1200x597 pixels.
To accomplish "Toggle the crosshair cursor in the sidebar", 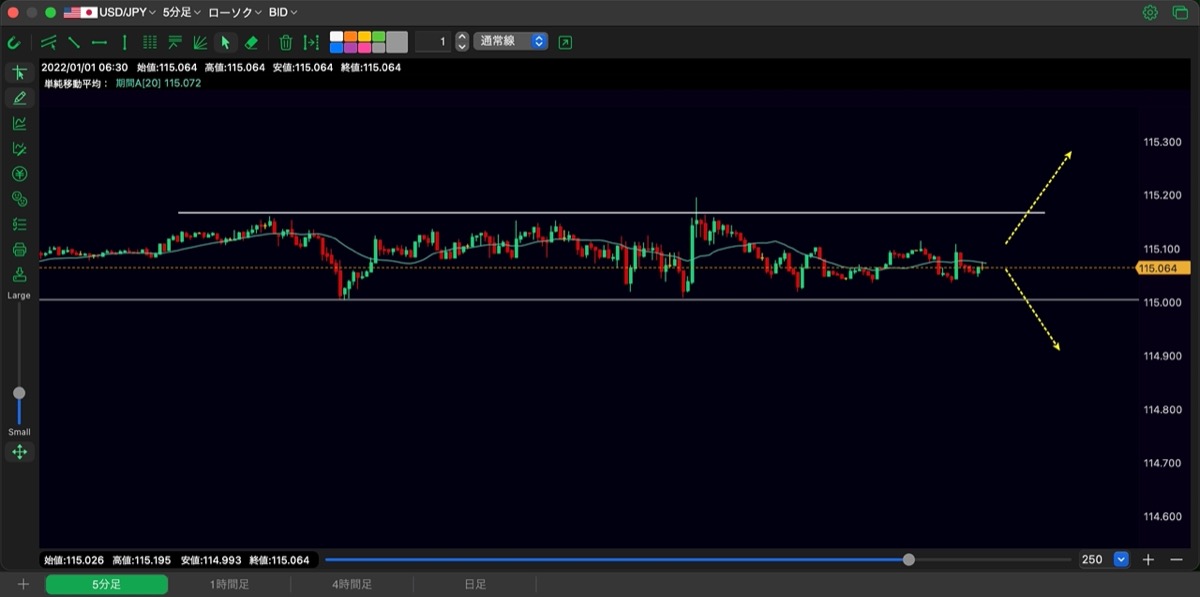I will click(19, 73).
